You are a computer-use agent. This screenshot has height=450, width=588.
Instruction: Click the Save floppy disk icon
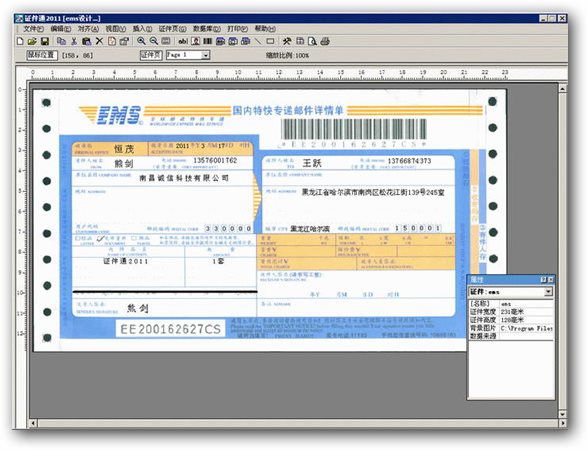point(45,41)
